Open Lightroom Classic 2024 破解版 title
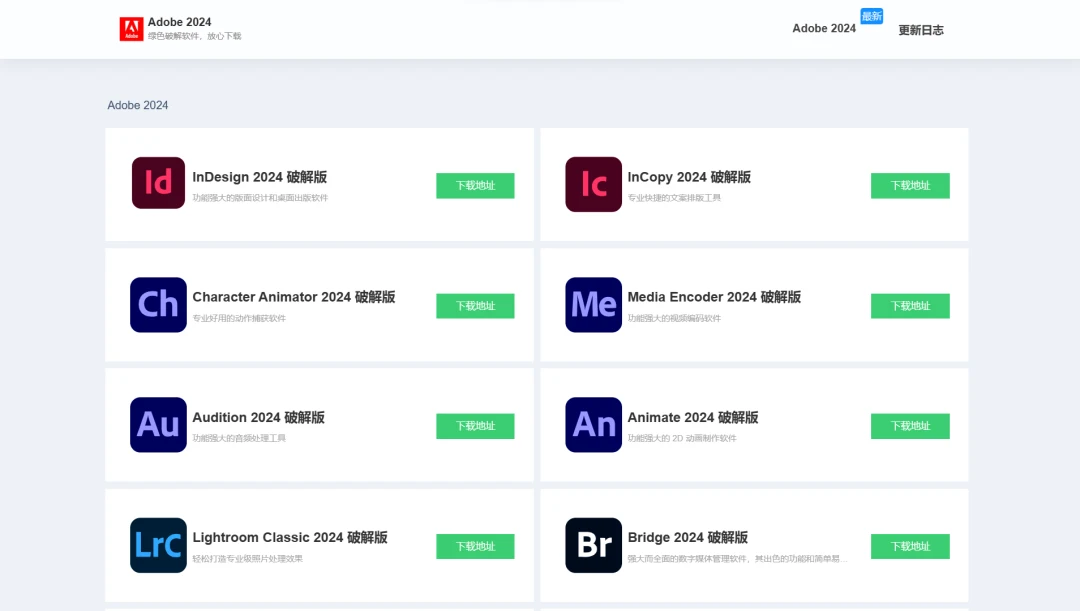The height and width of the screenshot is (611, 1080). point(290,537)
